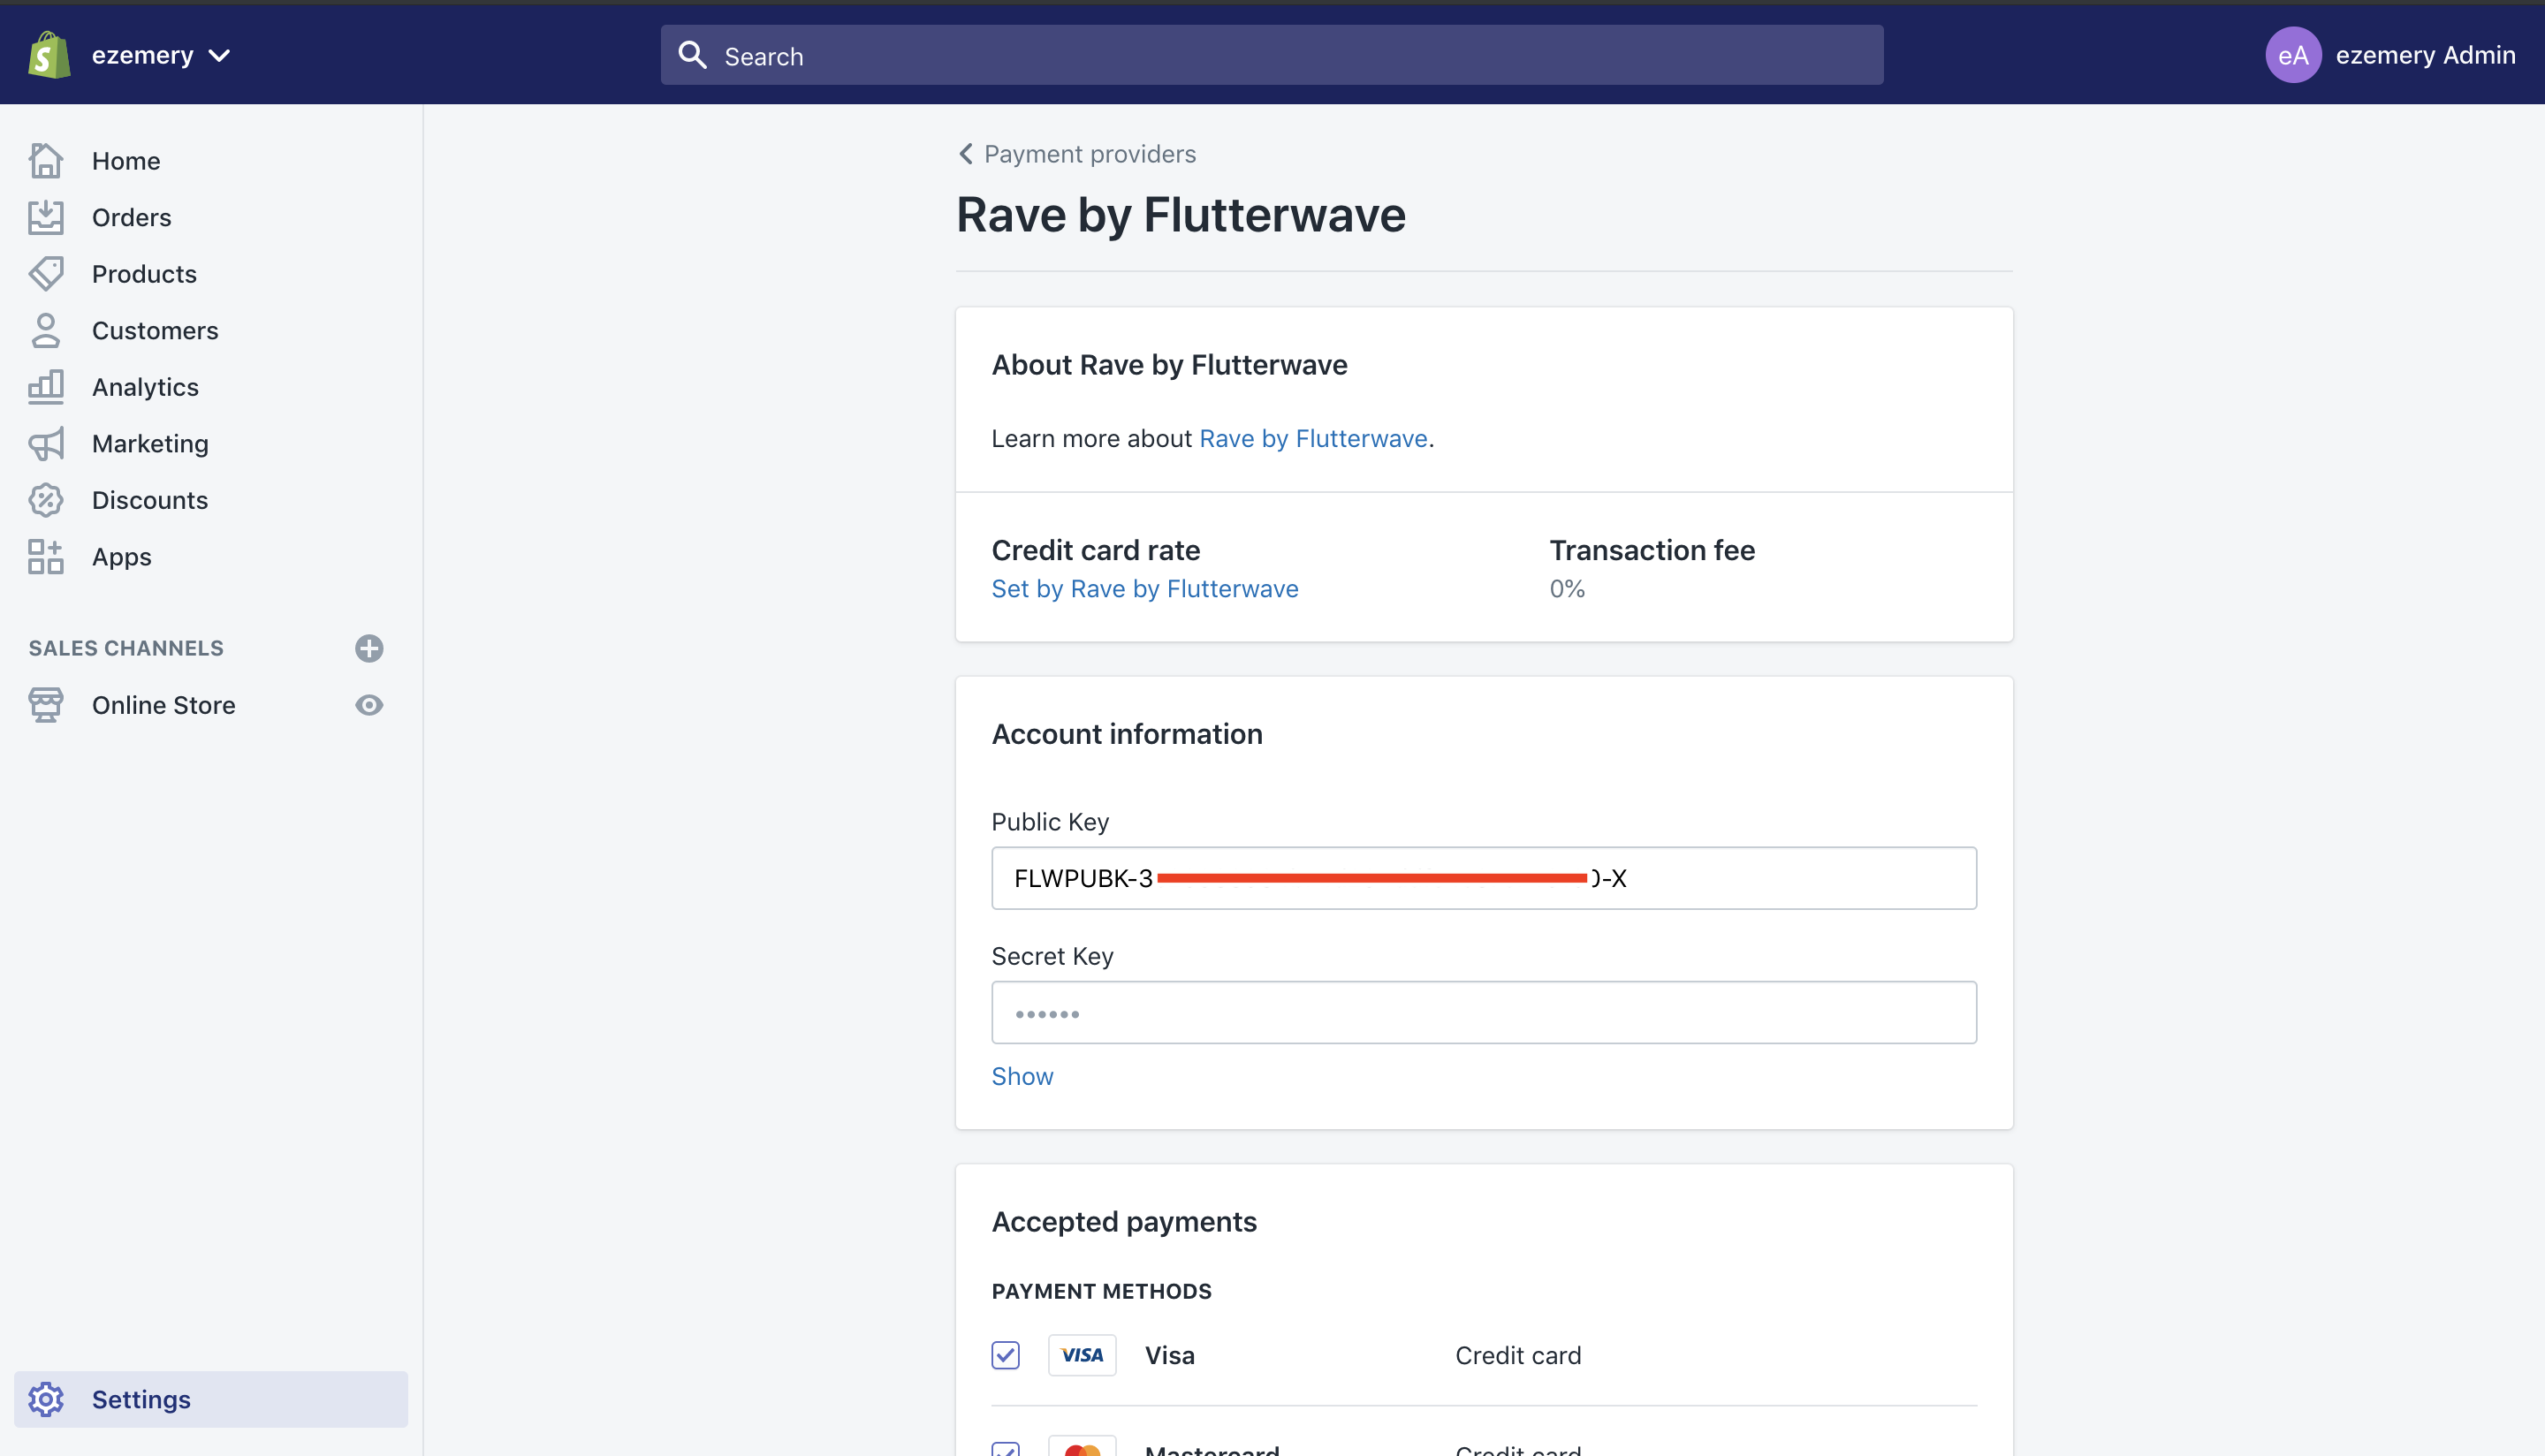Viewport: 2545px width, 1456px height.
Task: Open Online Store sales channel
Action: click(x=164, y=705)
